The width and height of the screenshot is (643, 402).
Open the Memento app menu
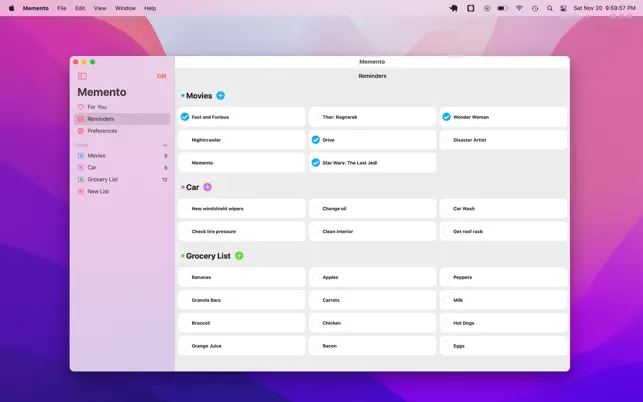(x=36, y=8)
